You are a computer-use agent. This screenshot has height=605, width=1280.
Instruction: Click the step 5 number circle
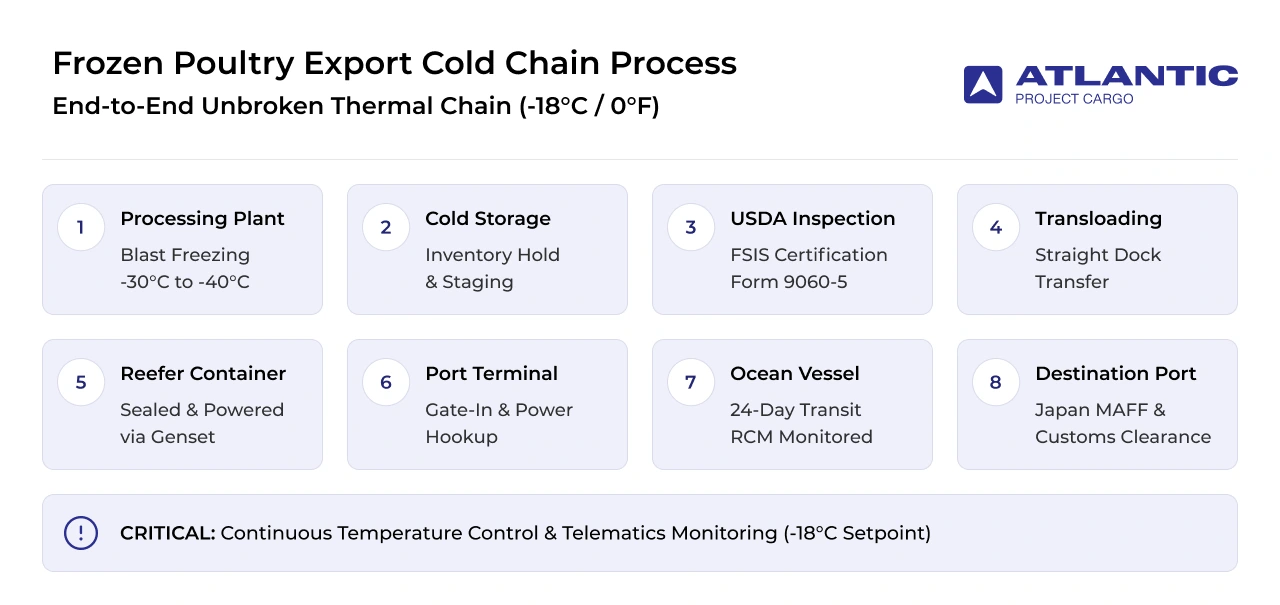81,383
